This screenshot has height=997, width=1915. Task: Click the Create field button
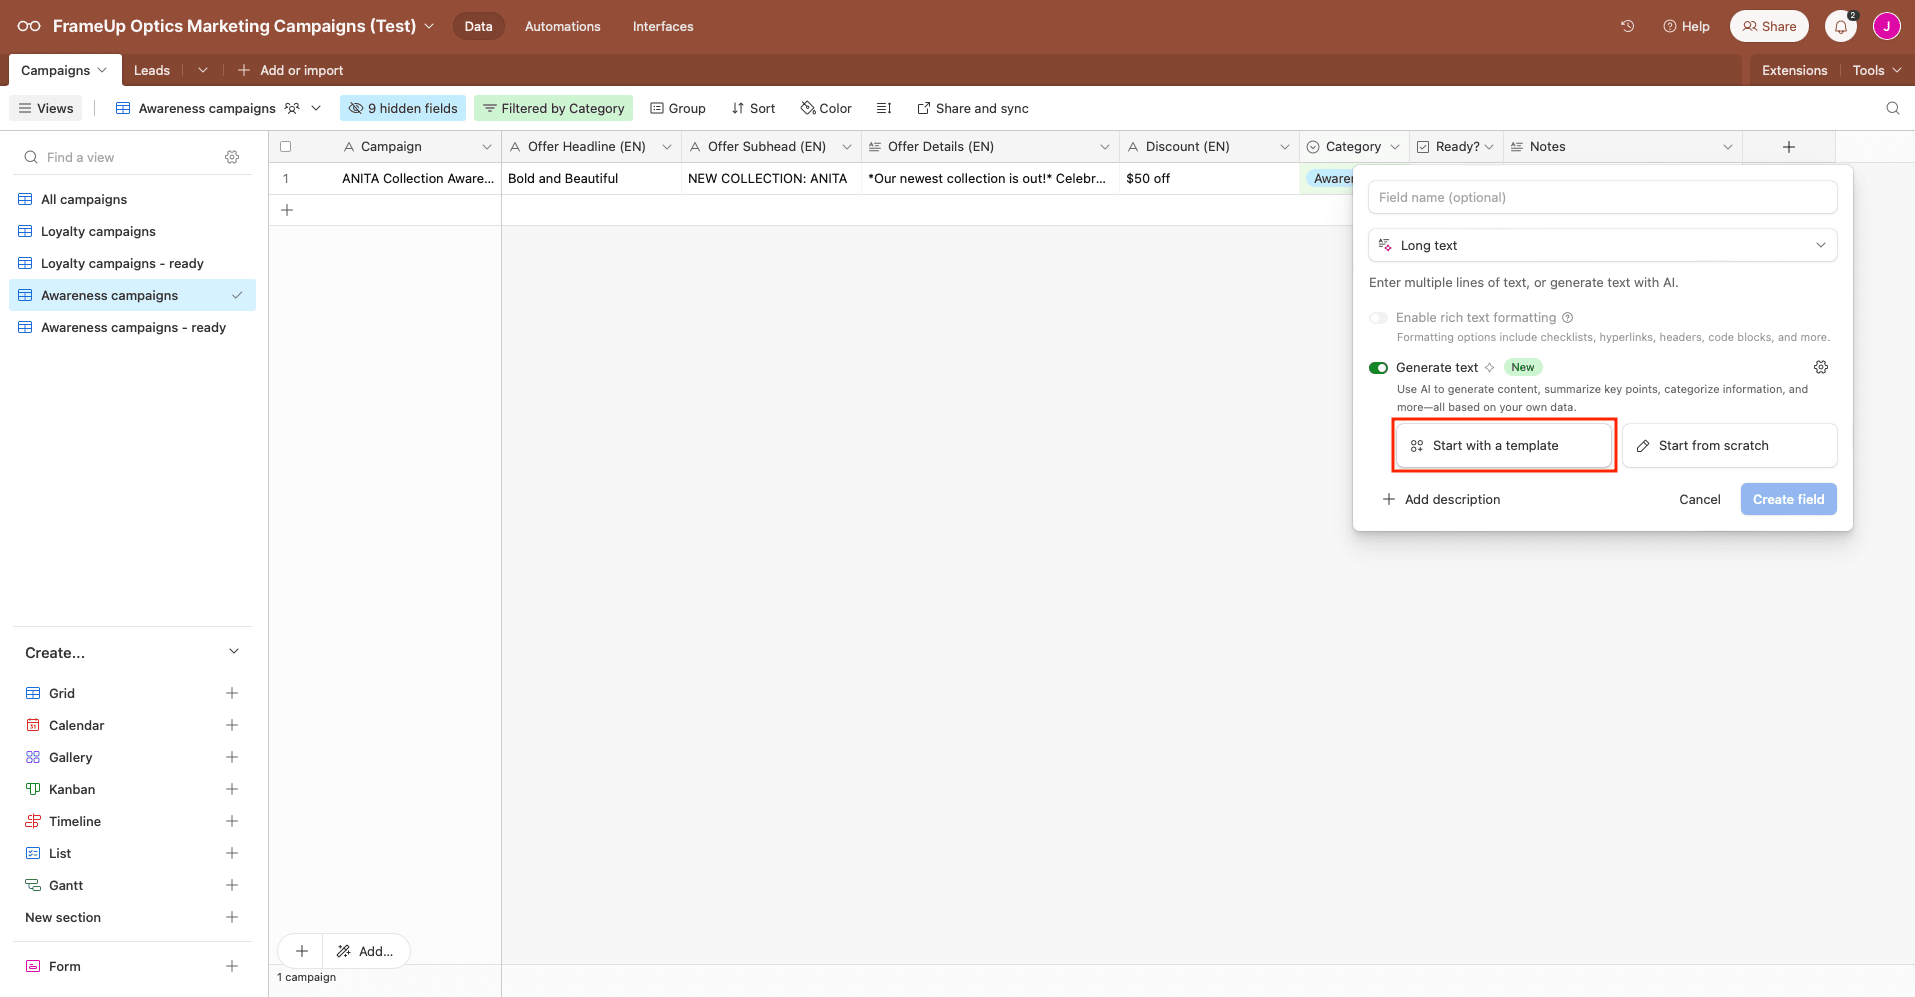pos(1788,499)
